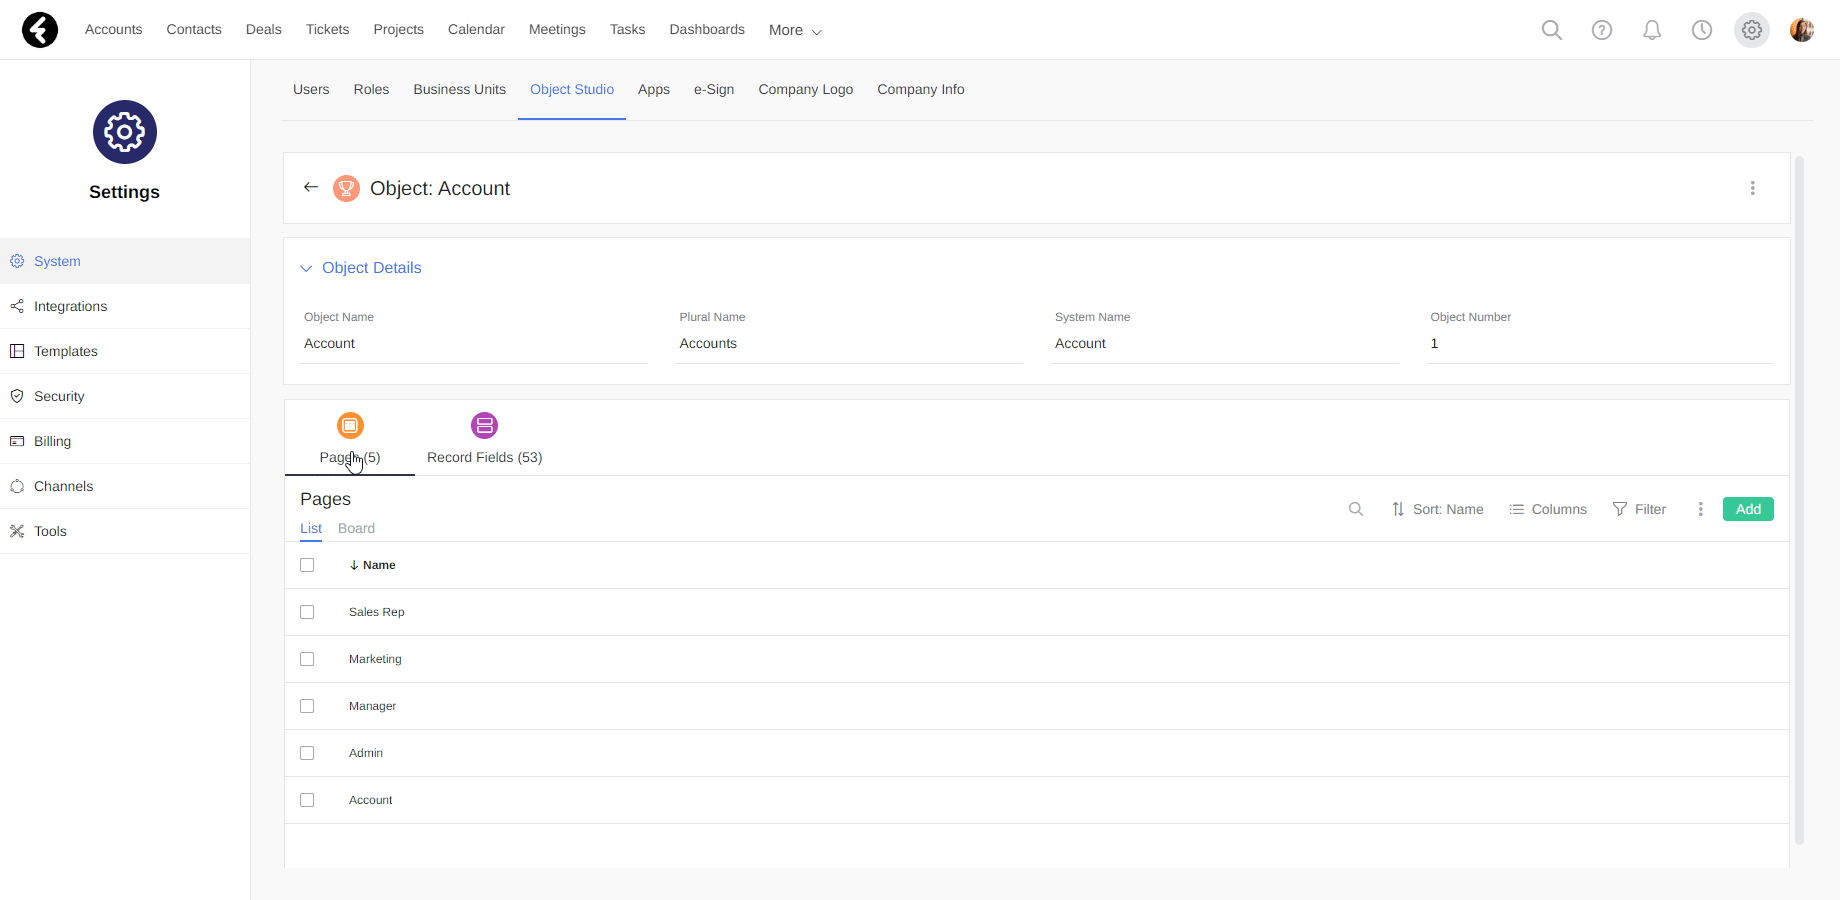This screenshot has height=900, width=1840.
Task: Click the Object Name field
Action: (474, 343)
